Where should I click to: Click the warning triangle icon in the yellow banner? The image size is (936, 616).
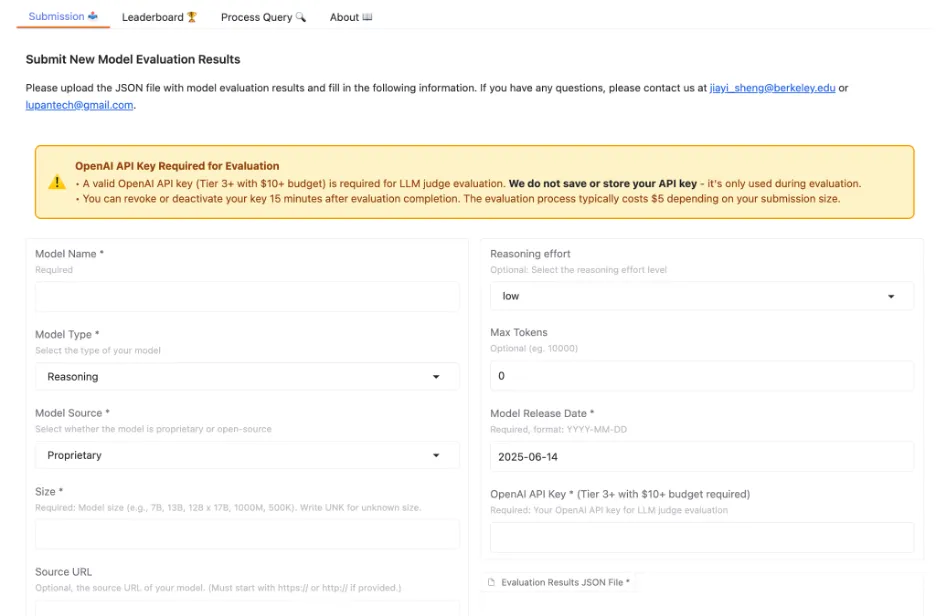(x=57, y=182)
